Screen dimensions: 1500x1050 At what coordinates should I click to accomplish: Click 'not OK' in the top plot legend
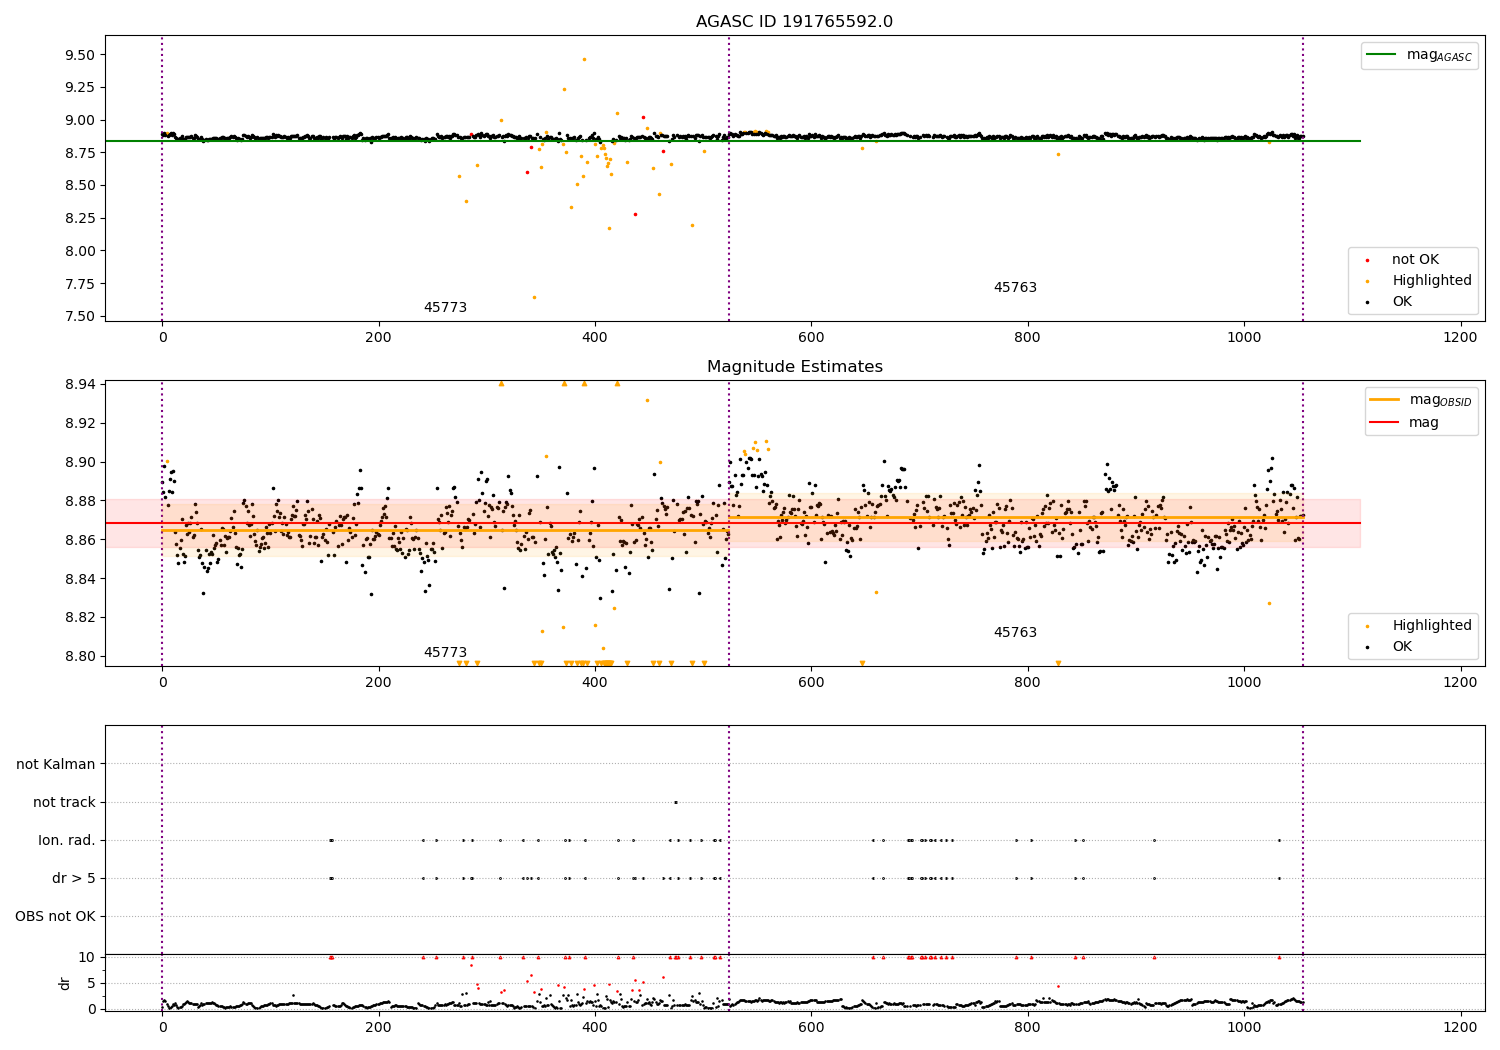coord(1415,260)
